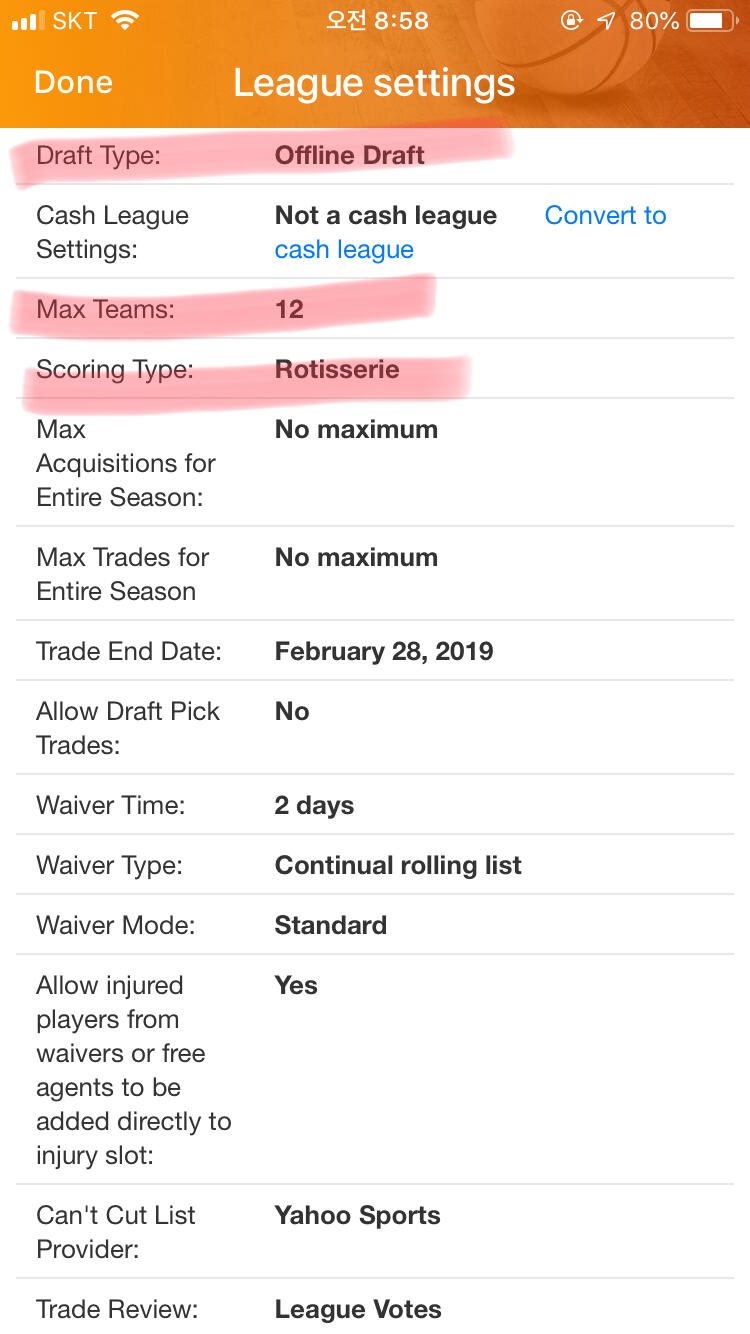
Task: Tap the battery icon in status bar
Action: tap(711, 21)
